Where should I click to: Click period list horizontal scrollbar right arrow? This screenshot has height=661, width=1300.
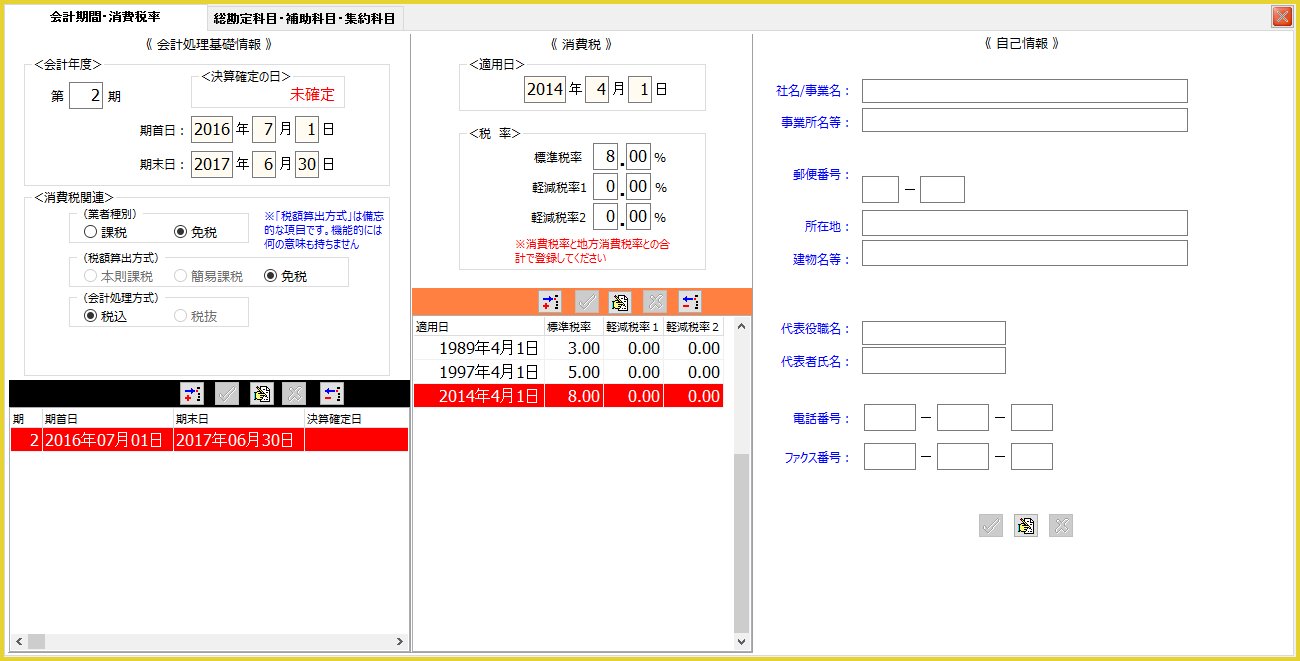click(401, 641)
